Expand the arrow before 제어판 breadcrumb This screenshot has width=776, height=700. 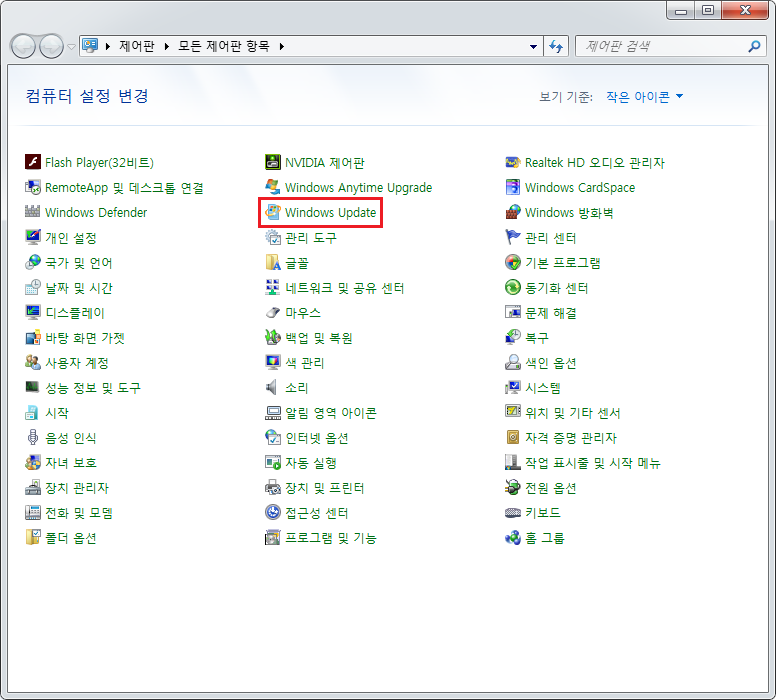(107, 47)
